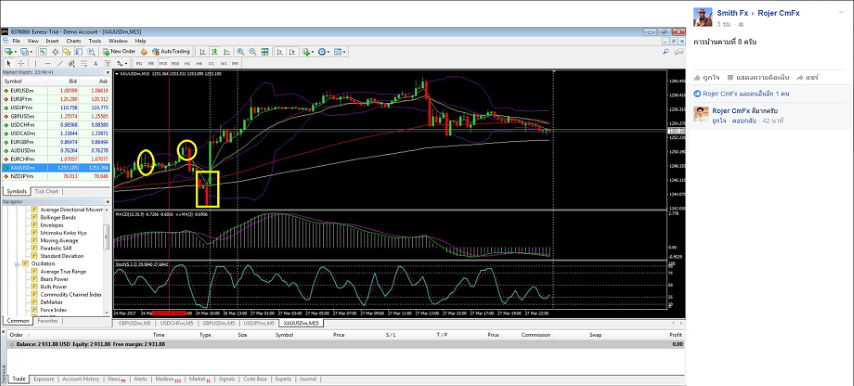Open the Tile Windows icon
The width and height of the screenshot is (854, 386).
[265, 52]
